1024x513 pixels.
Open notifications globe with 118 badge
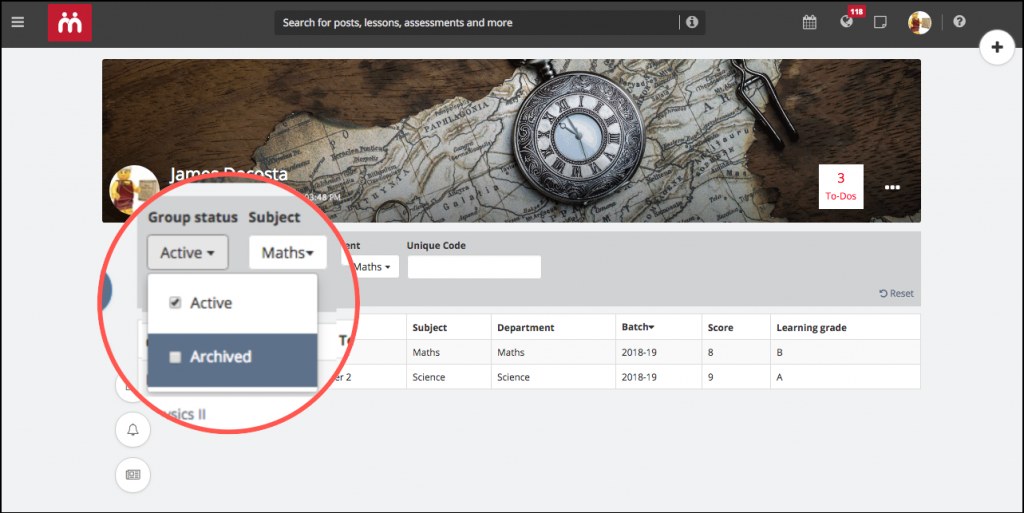[x=847, y=22]
